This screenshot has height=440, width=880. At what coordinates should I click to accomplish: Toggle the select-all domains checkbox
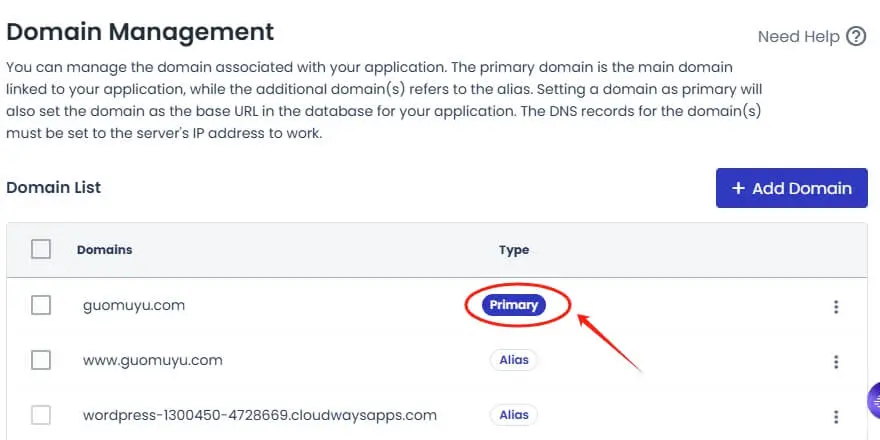[41, 249]
